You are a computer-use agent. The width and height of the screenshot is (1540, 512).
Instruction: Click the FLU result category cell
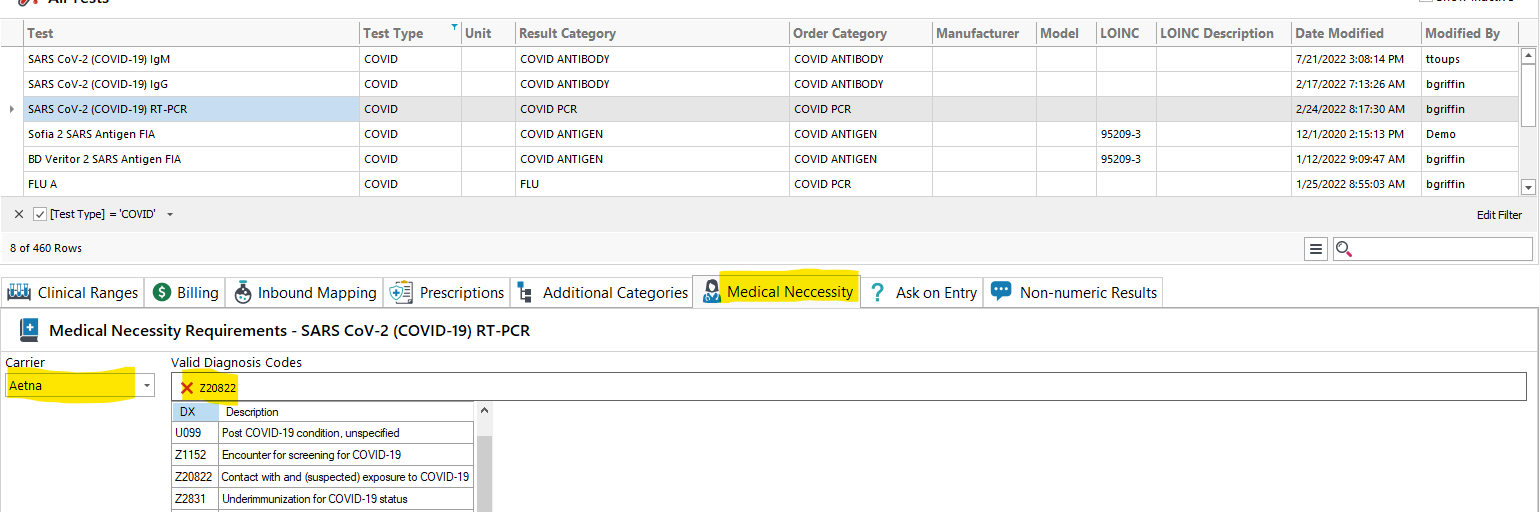(653, 184)
